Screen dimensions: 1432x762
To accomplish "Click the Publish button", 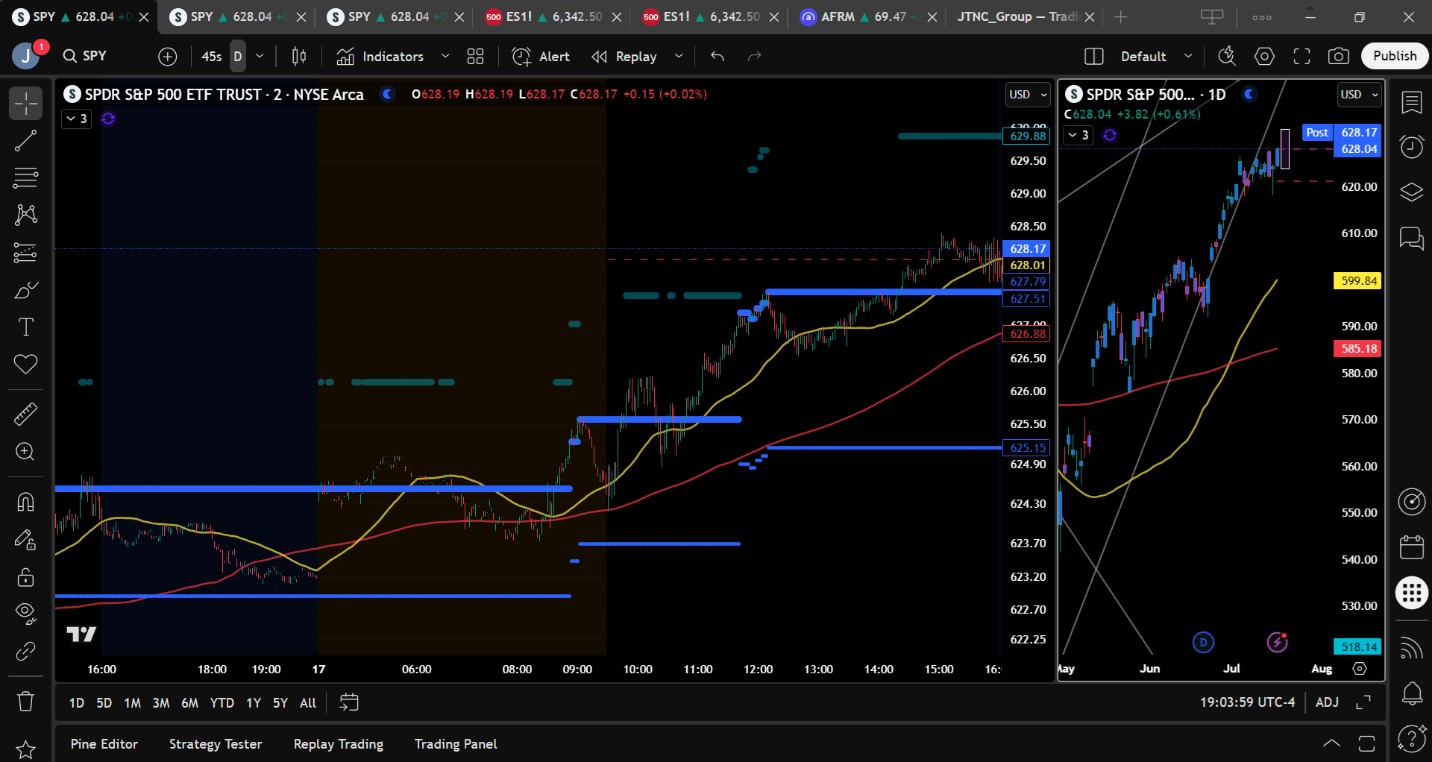I will coord(1394,56).
